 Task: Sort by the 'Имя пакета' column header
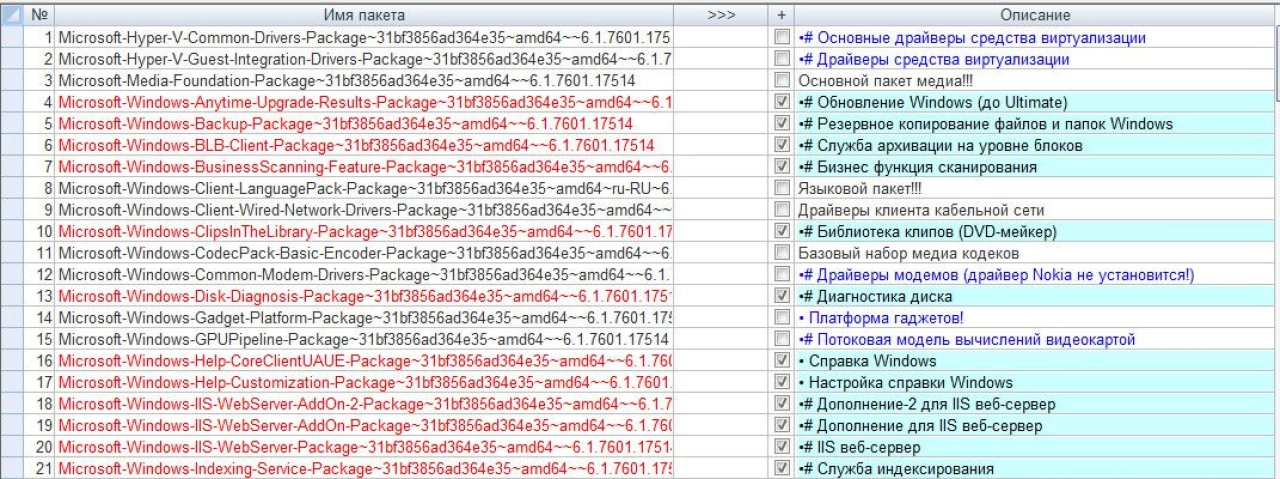(x=364, y=15)
